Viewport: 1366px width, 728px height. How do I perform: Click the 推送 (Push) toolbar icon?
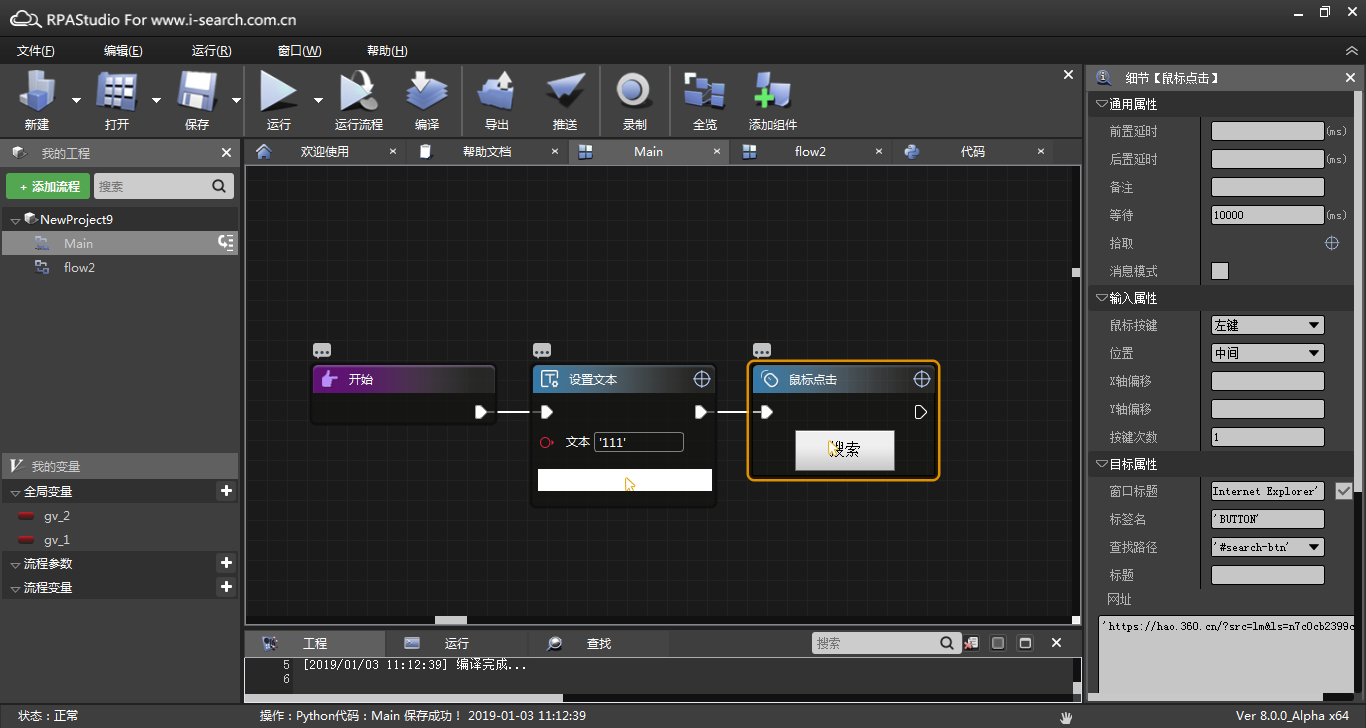[x=565, y=92]
